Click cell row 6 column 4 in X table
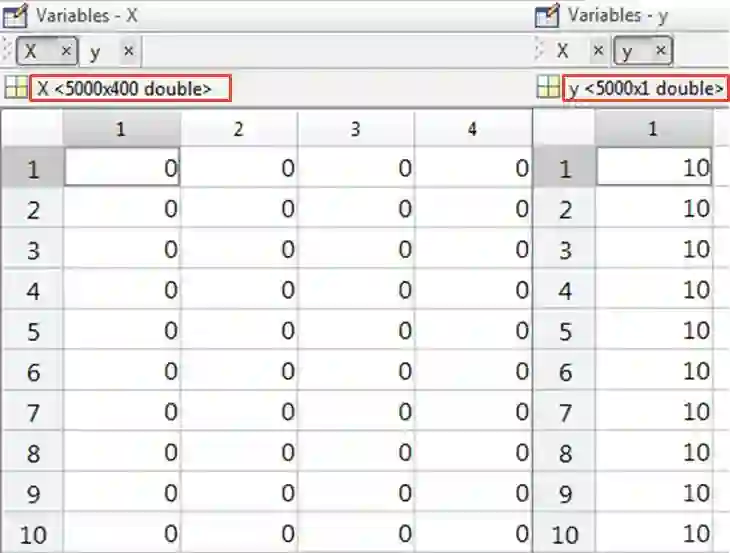 [473, 371]
